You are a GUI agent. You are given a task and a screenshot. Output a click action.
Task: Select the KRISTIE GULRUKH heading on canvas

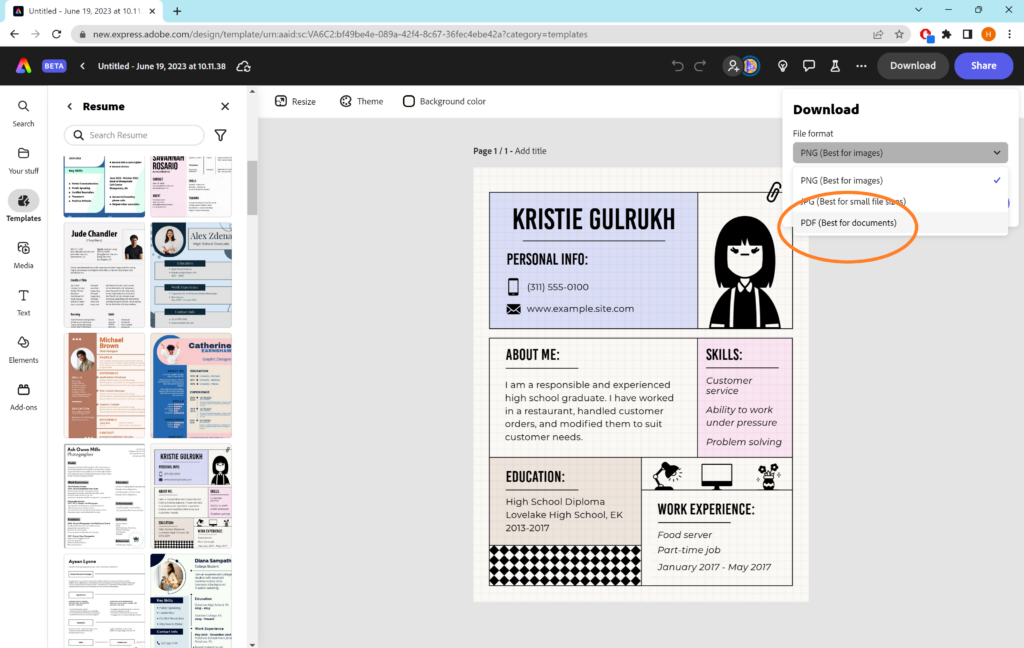[593, 220]
